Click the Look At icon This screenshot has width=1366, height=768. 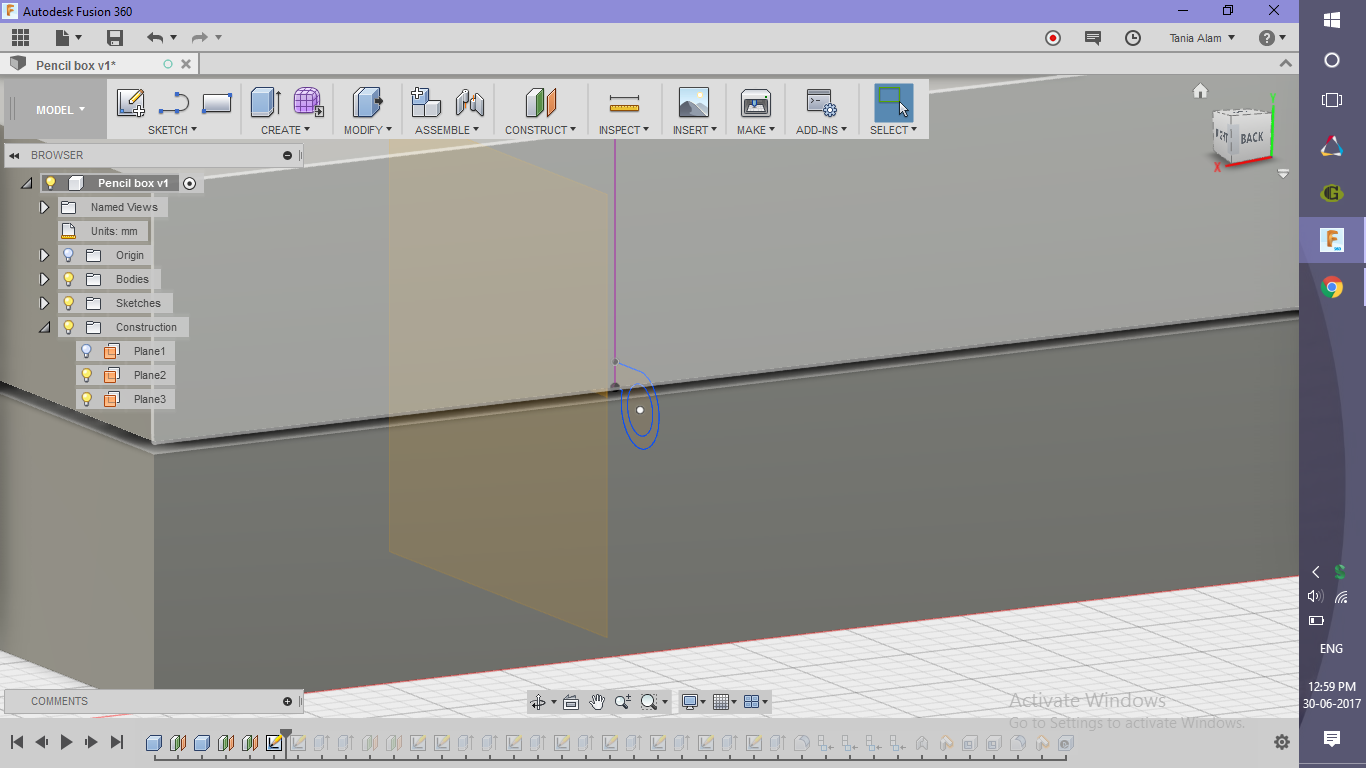pyautogui.click(x=571, y=702)
